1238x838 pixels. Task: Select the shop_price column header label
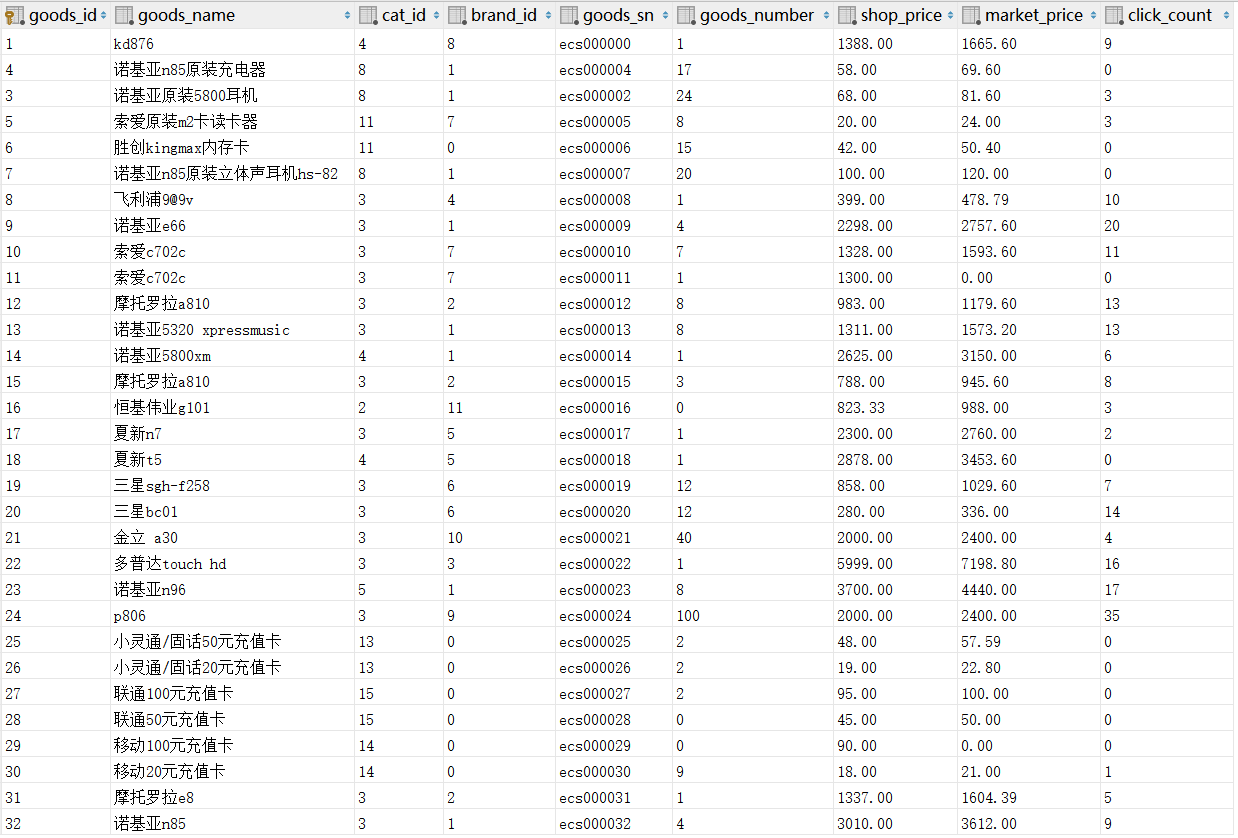[901, 15]
